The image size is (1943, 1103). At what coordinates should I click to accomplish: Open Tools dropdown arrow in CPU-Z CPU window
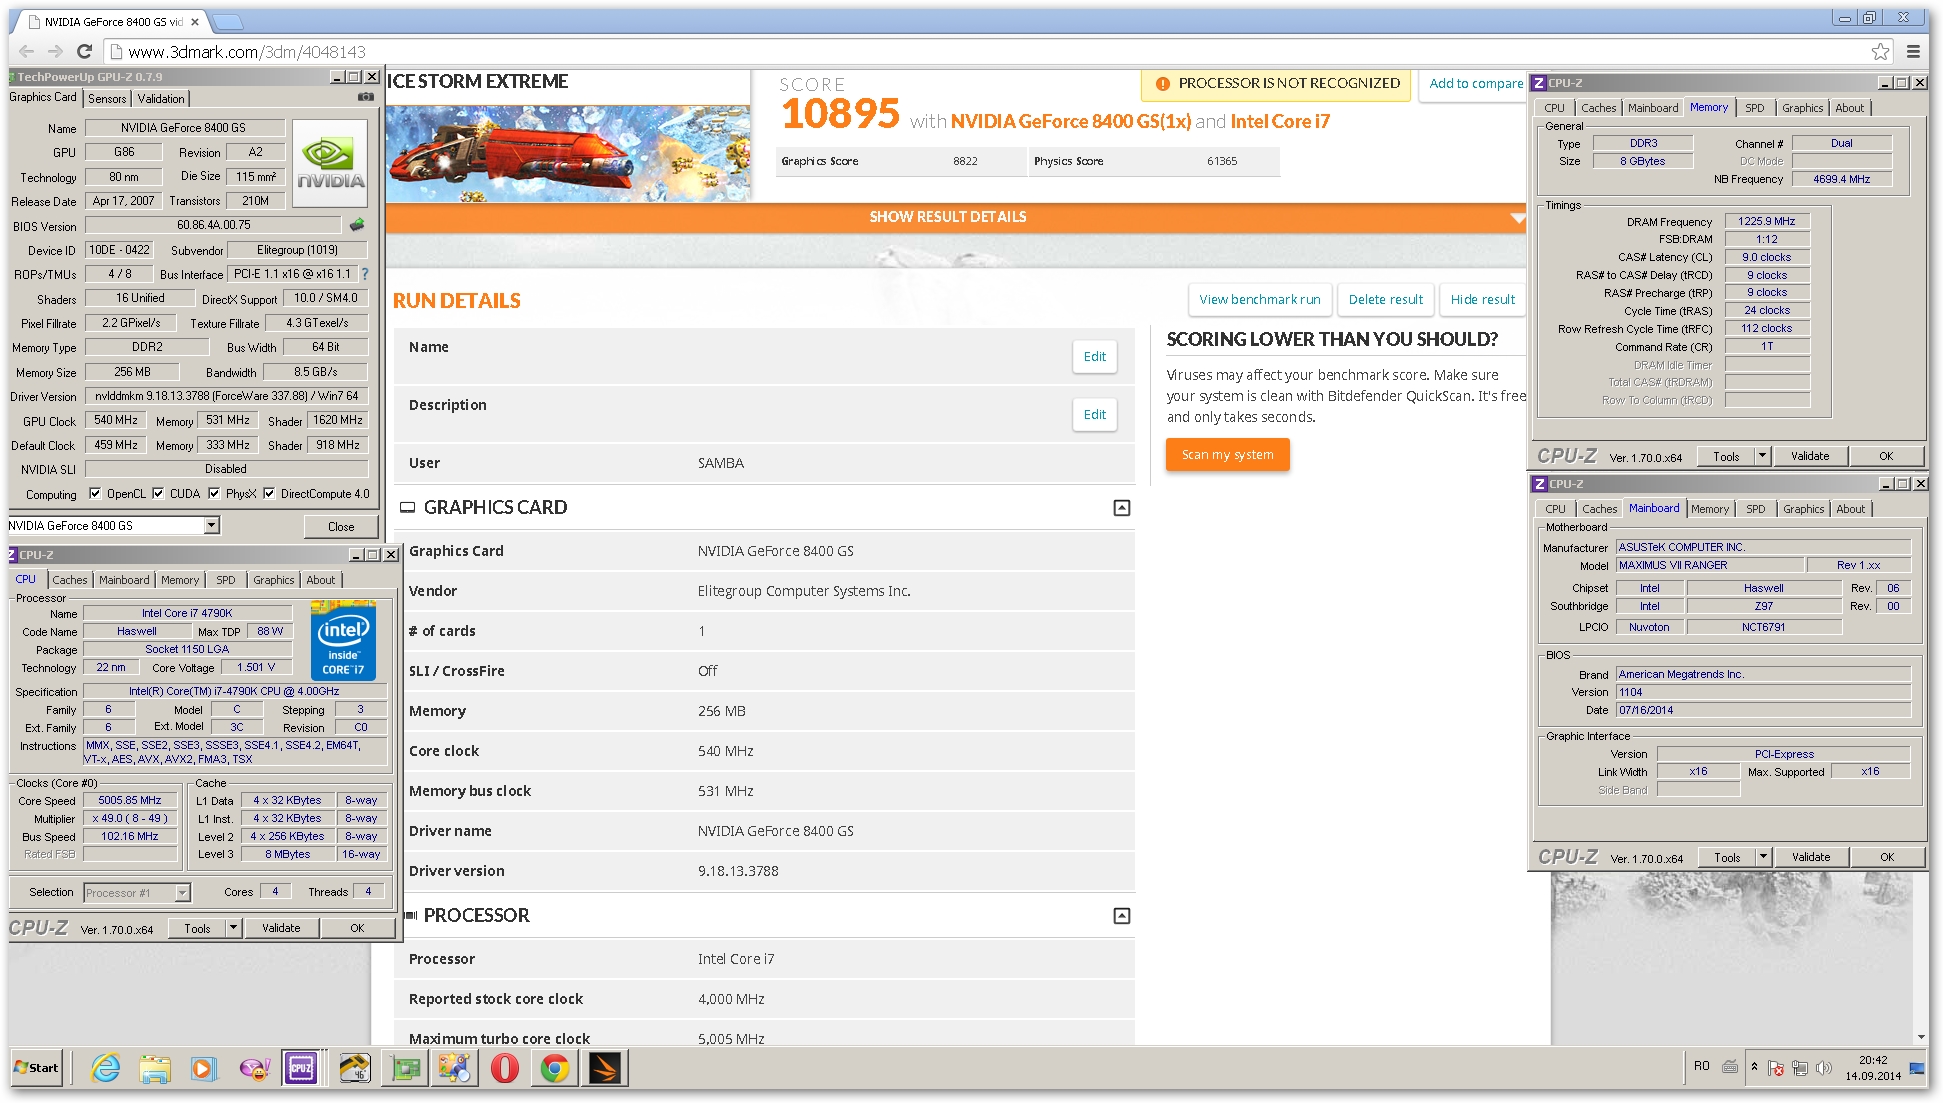tap(233, 928)
